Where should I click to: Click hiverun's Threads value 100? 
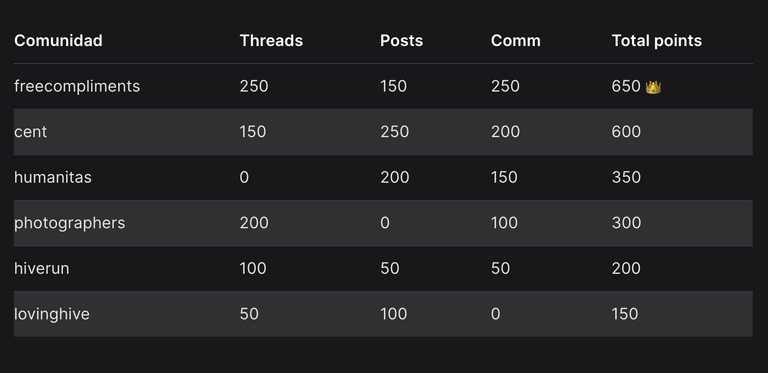click(253, 268)
